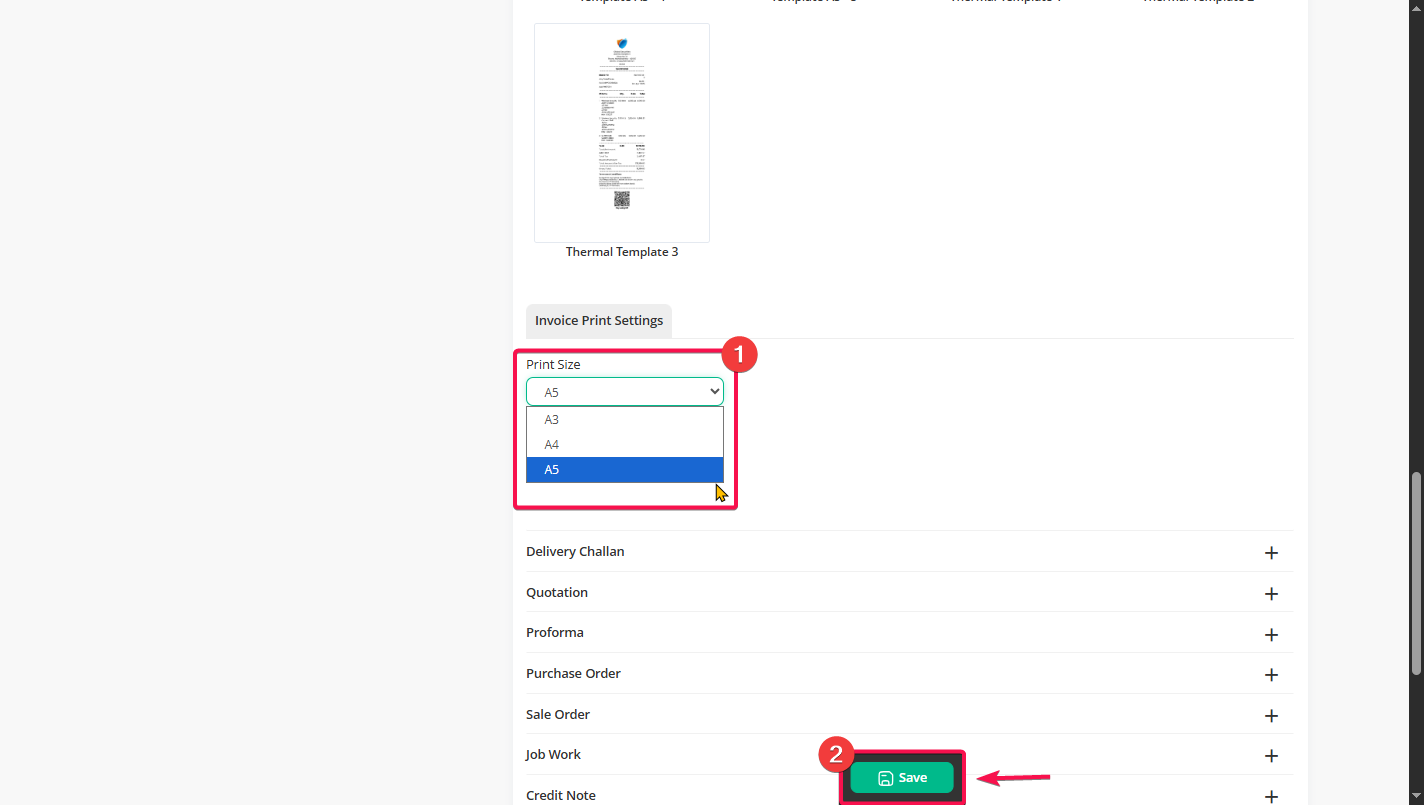
Task: Expand Job Work with the plus icon
Action: coord(1271,756)
